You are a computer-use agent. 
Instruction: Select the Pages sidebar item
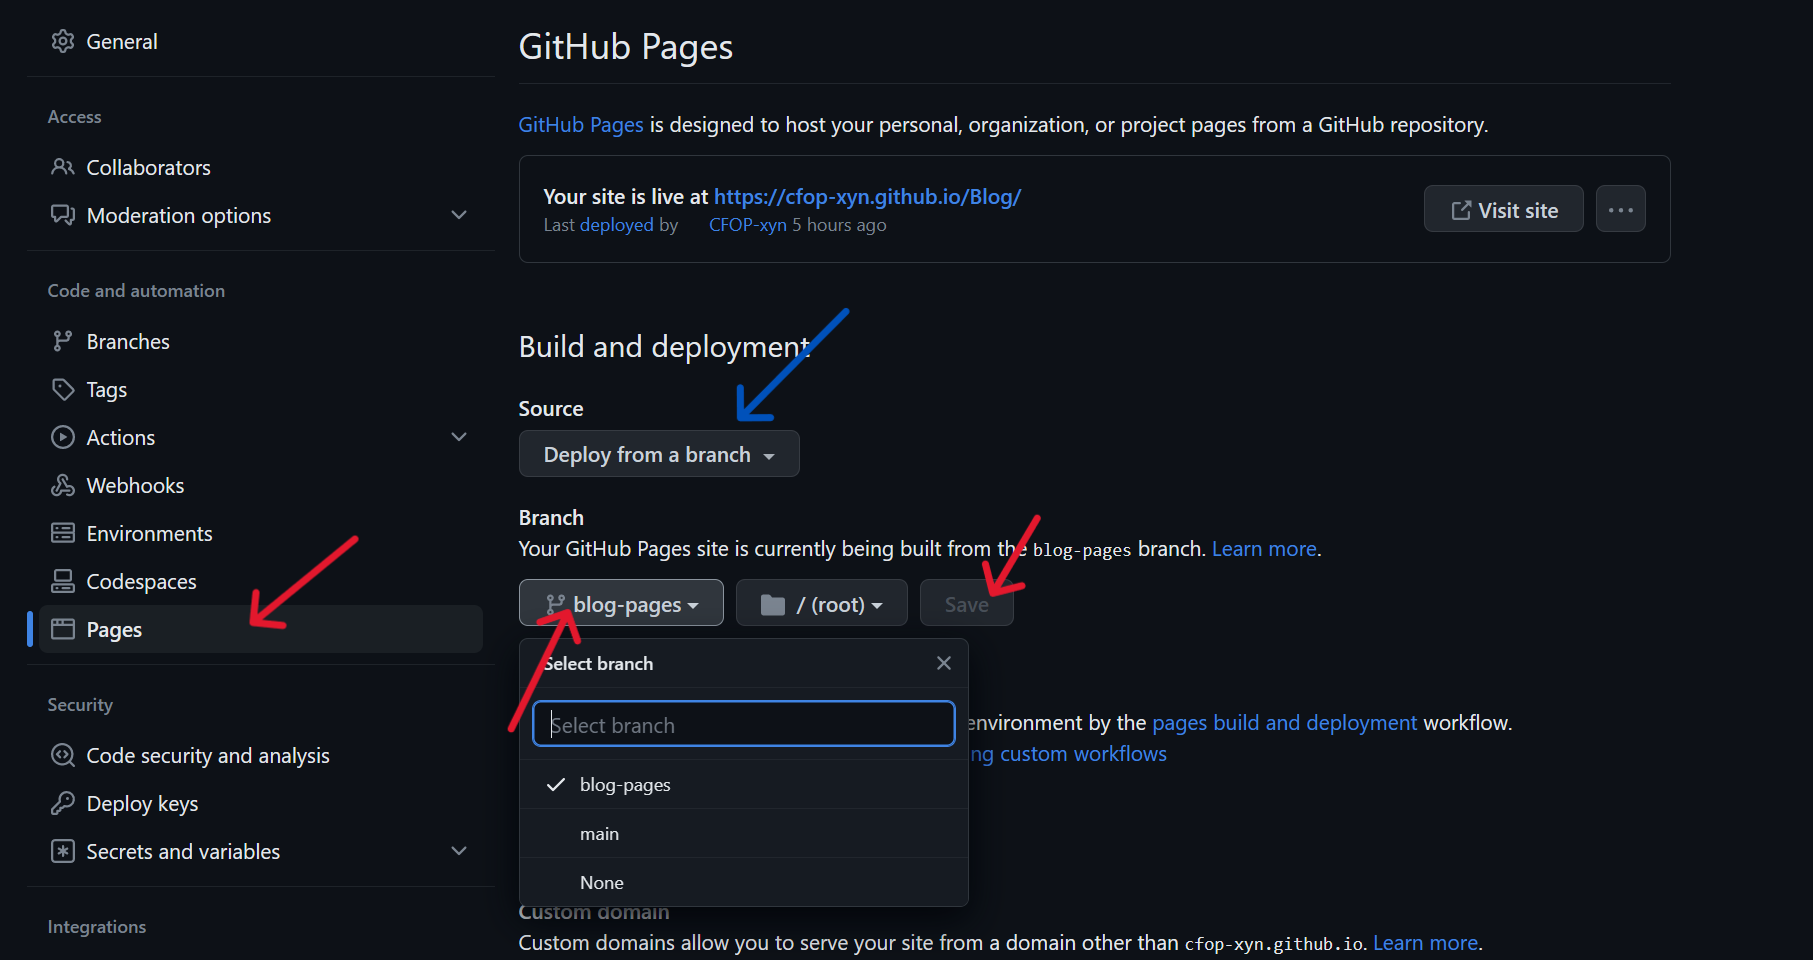pos(260,629)
